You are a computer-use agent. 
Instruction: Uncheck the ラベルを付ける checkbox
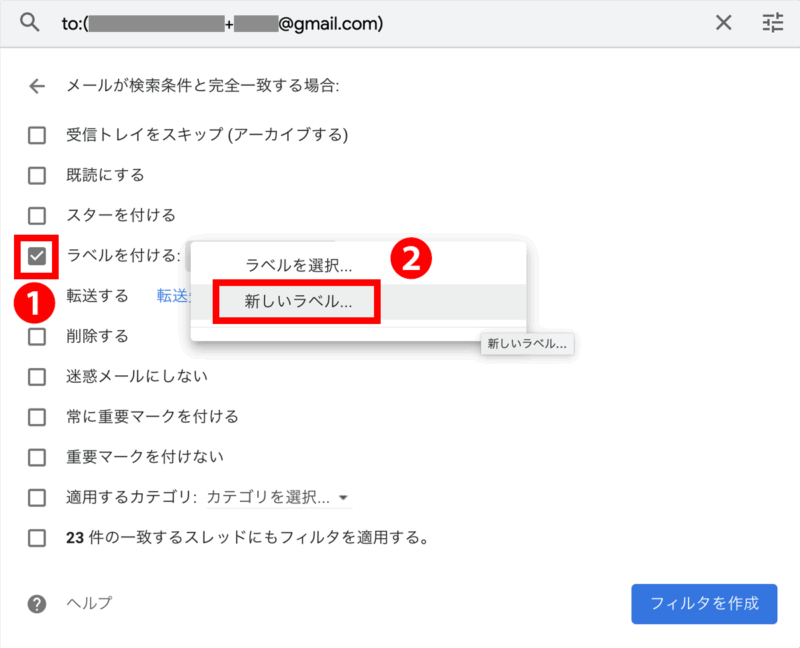pyautogui.click(x=37, y=256)
